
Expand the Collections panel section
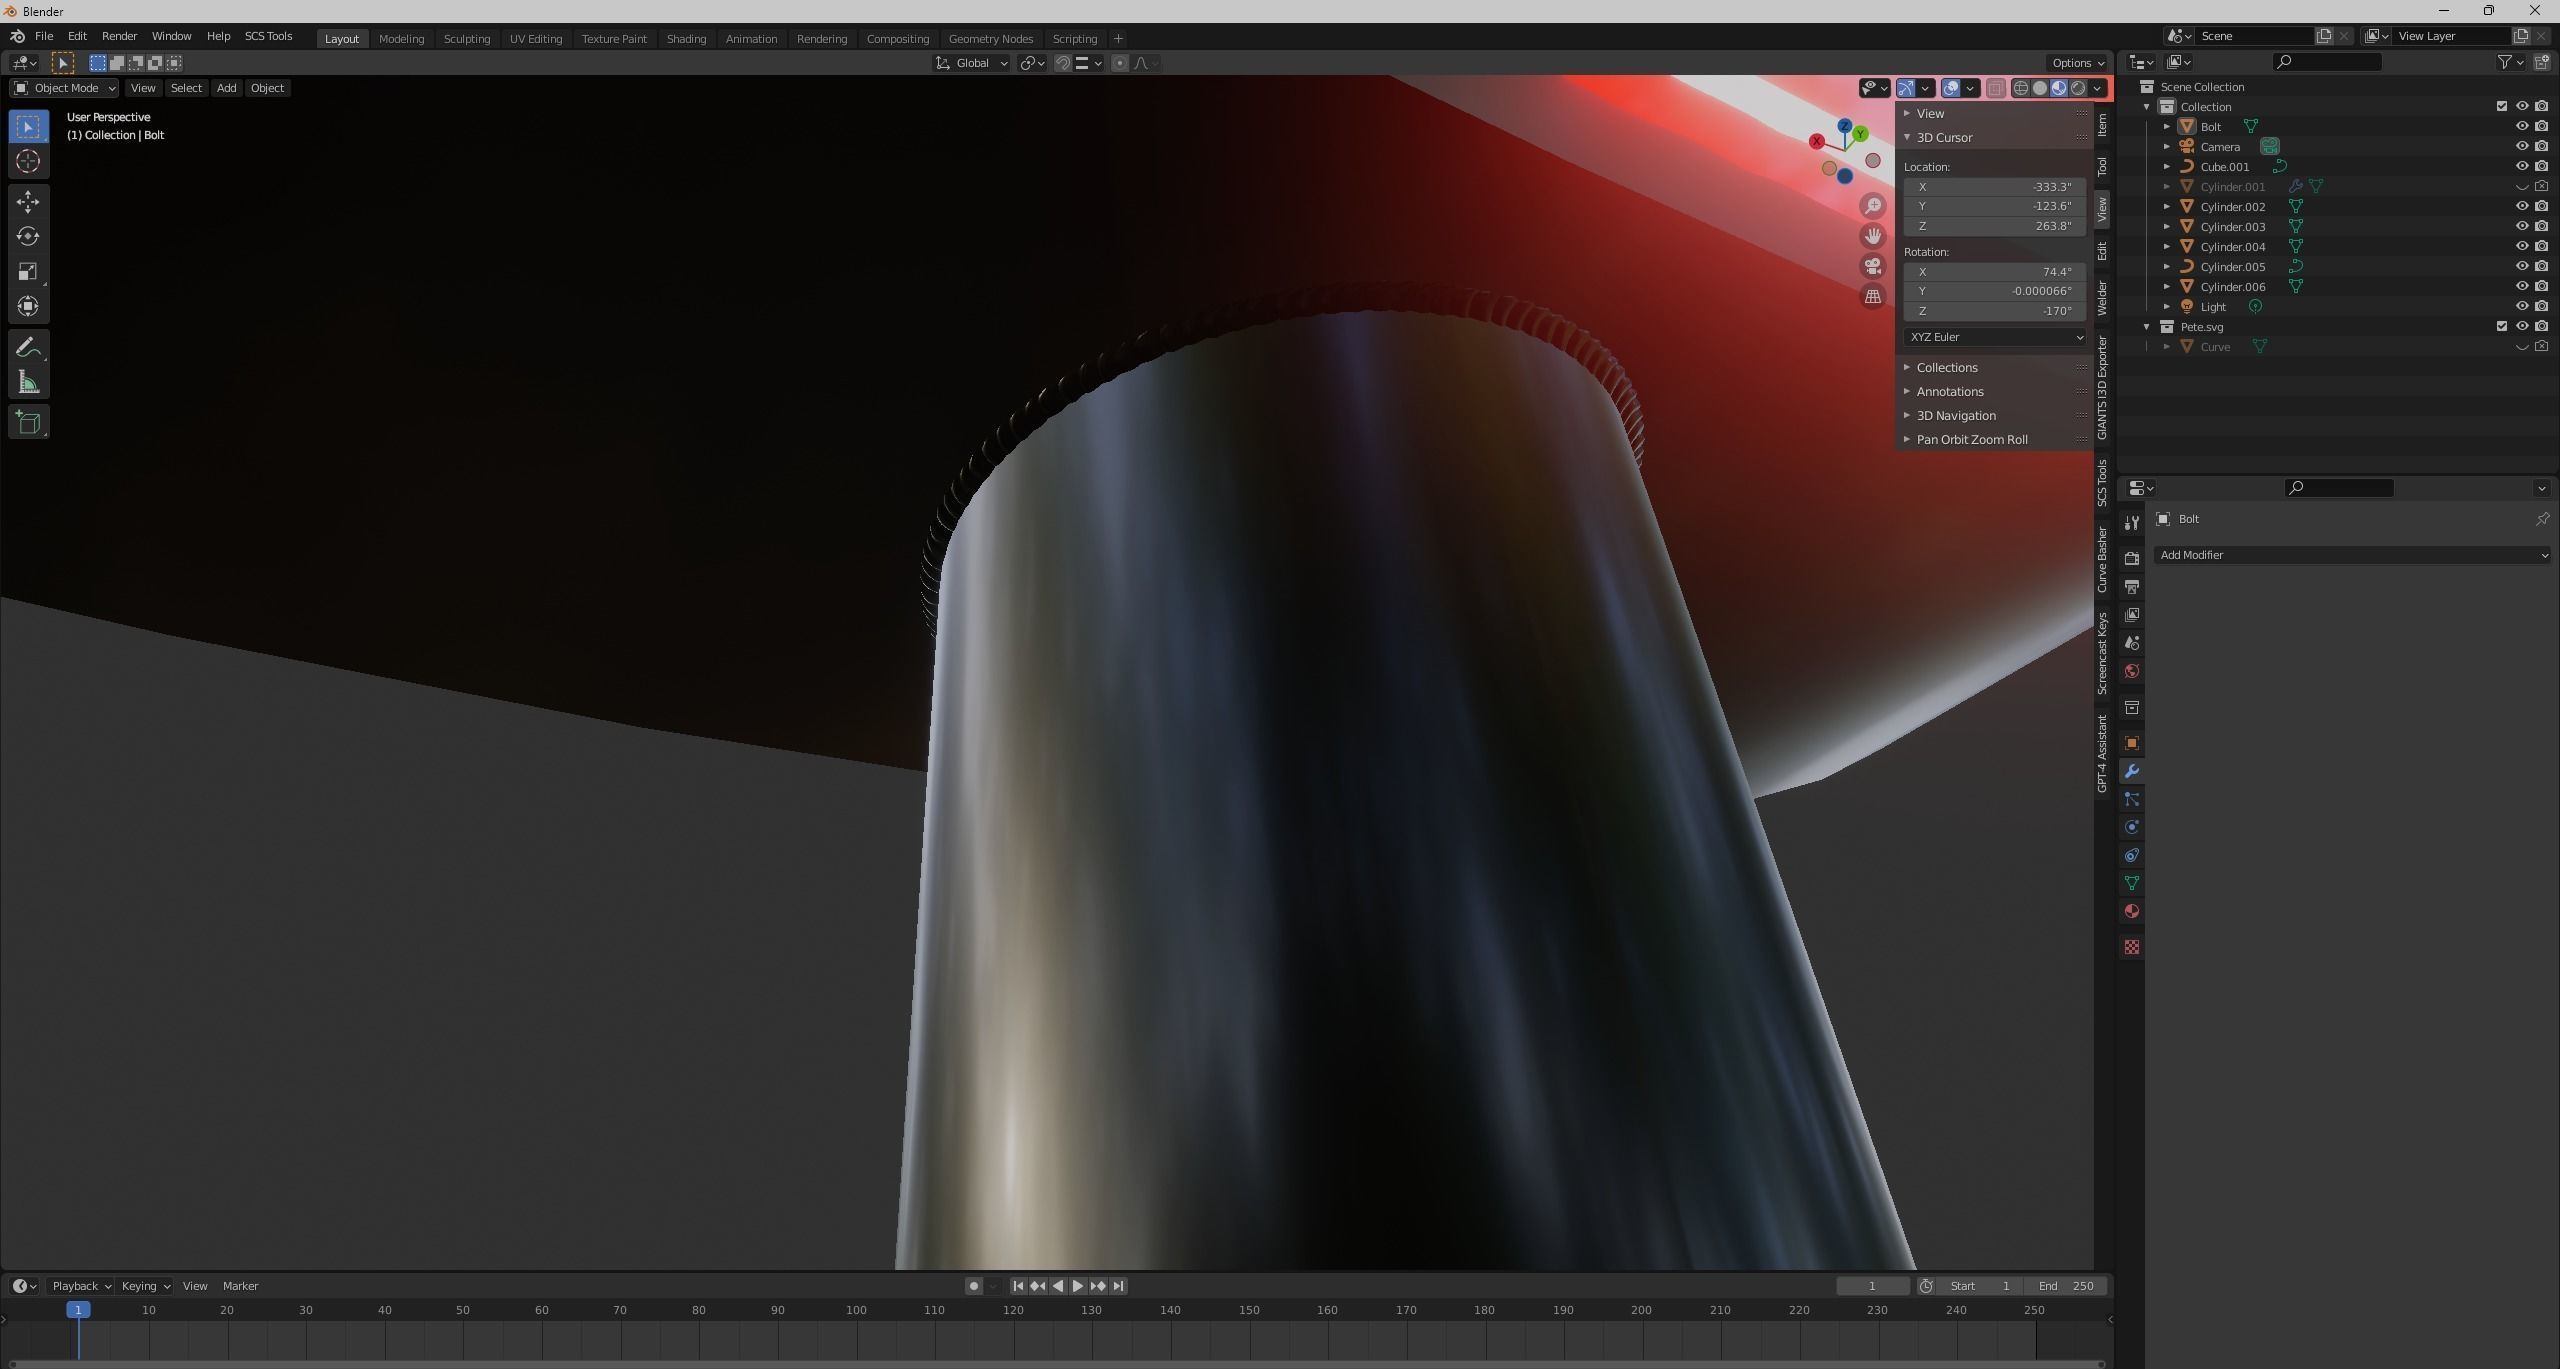click(x=1946, y=367)
